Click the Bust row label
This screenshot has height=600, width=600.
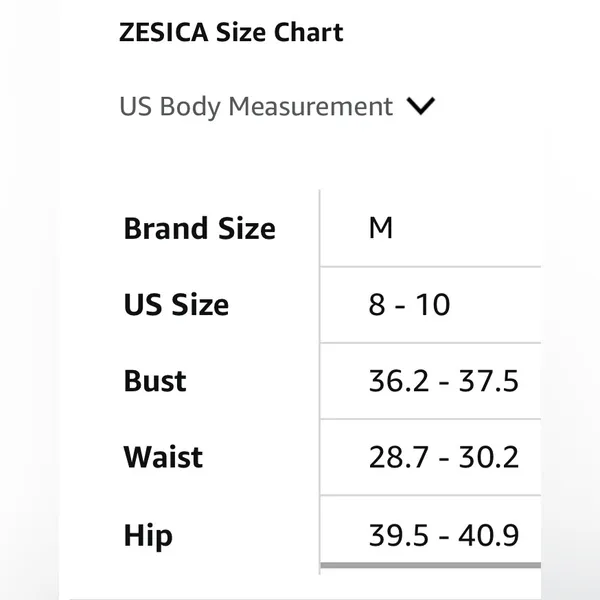(x=155, y=381)
